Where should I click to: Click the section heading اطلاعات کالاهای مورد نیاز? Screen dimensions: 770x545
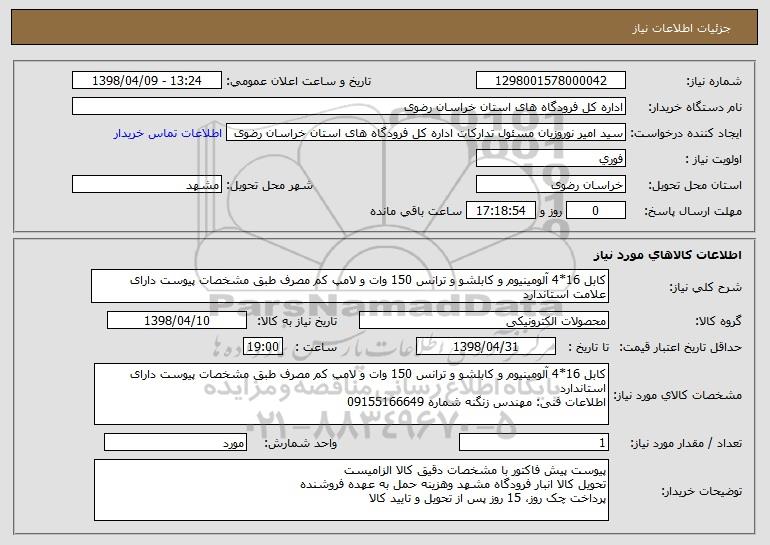tap(667, 255)
